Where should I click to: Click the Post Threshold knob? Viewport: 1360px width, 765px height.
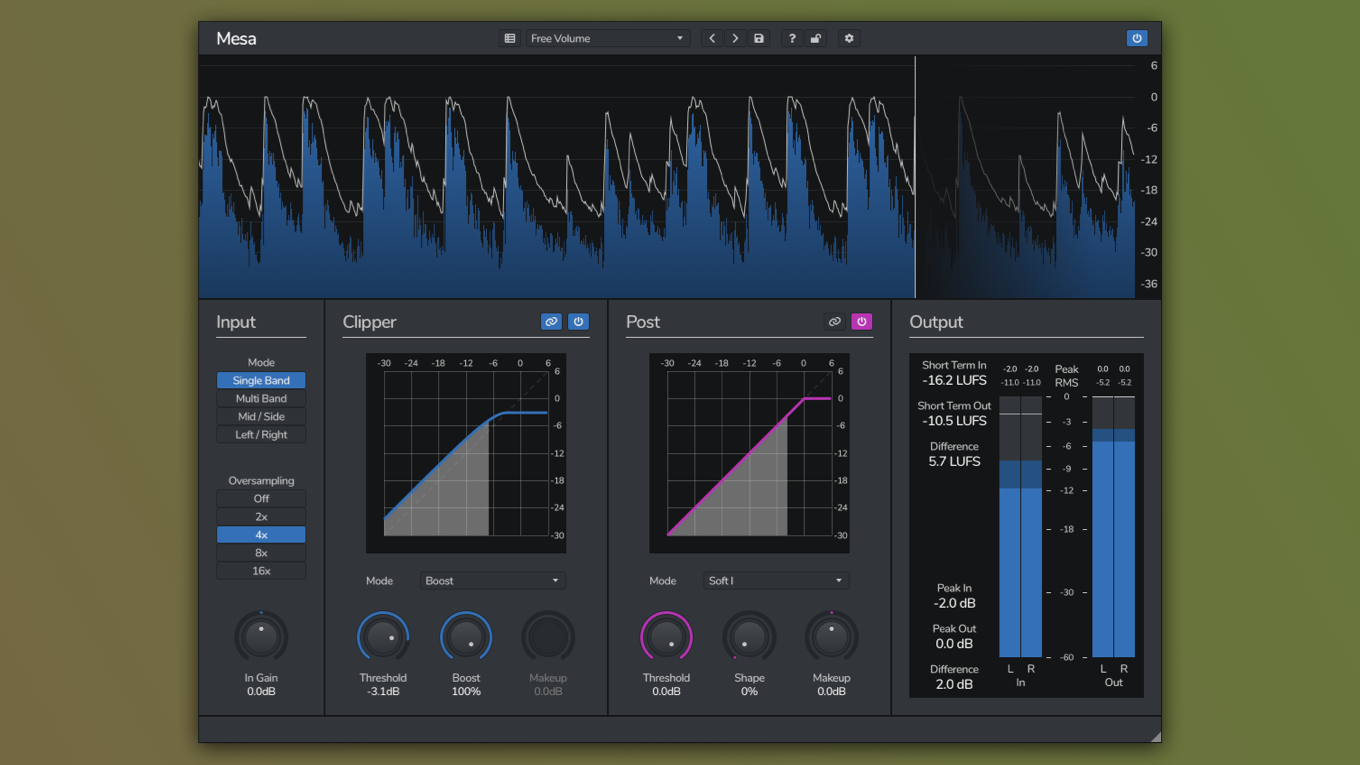coord(666,637)
